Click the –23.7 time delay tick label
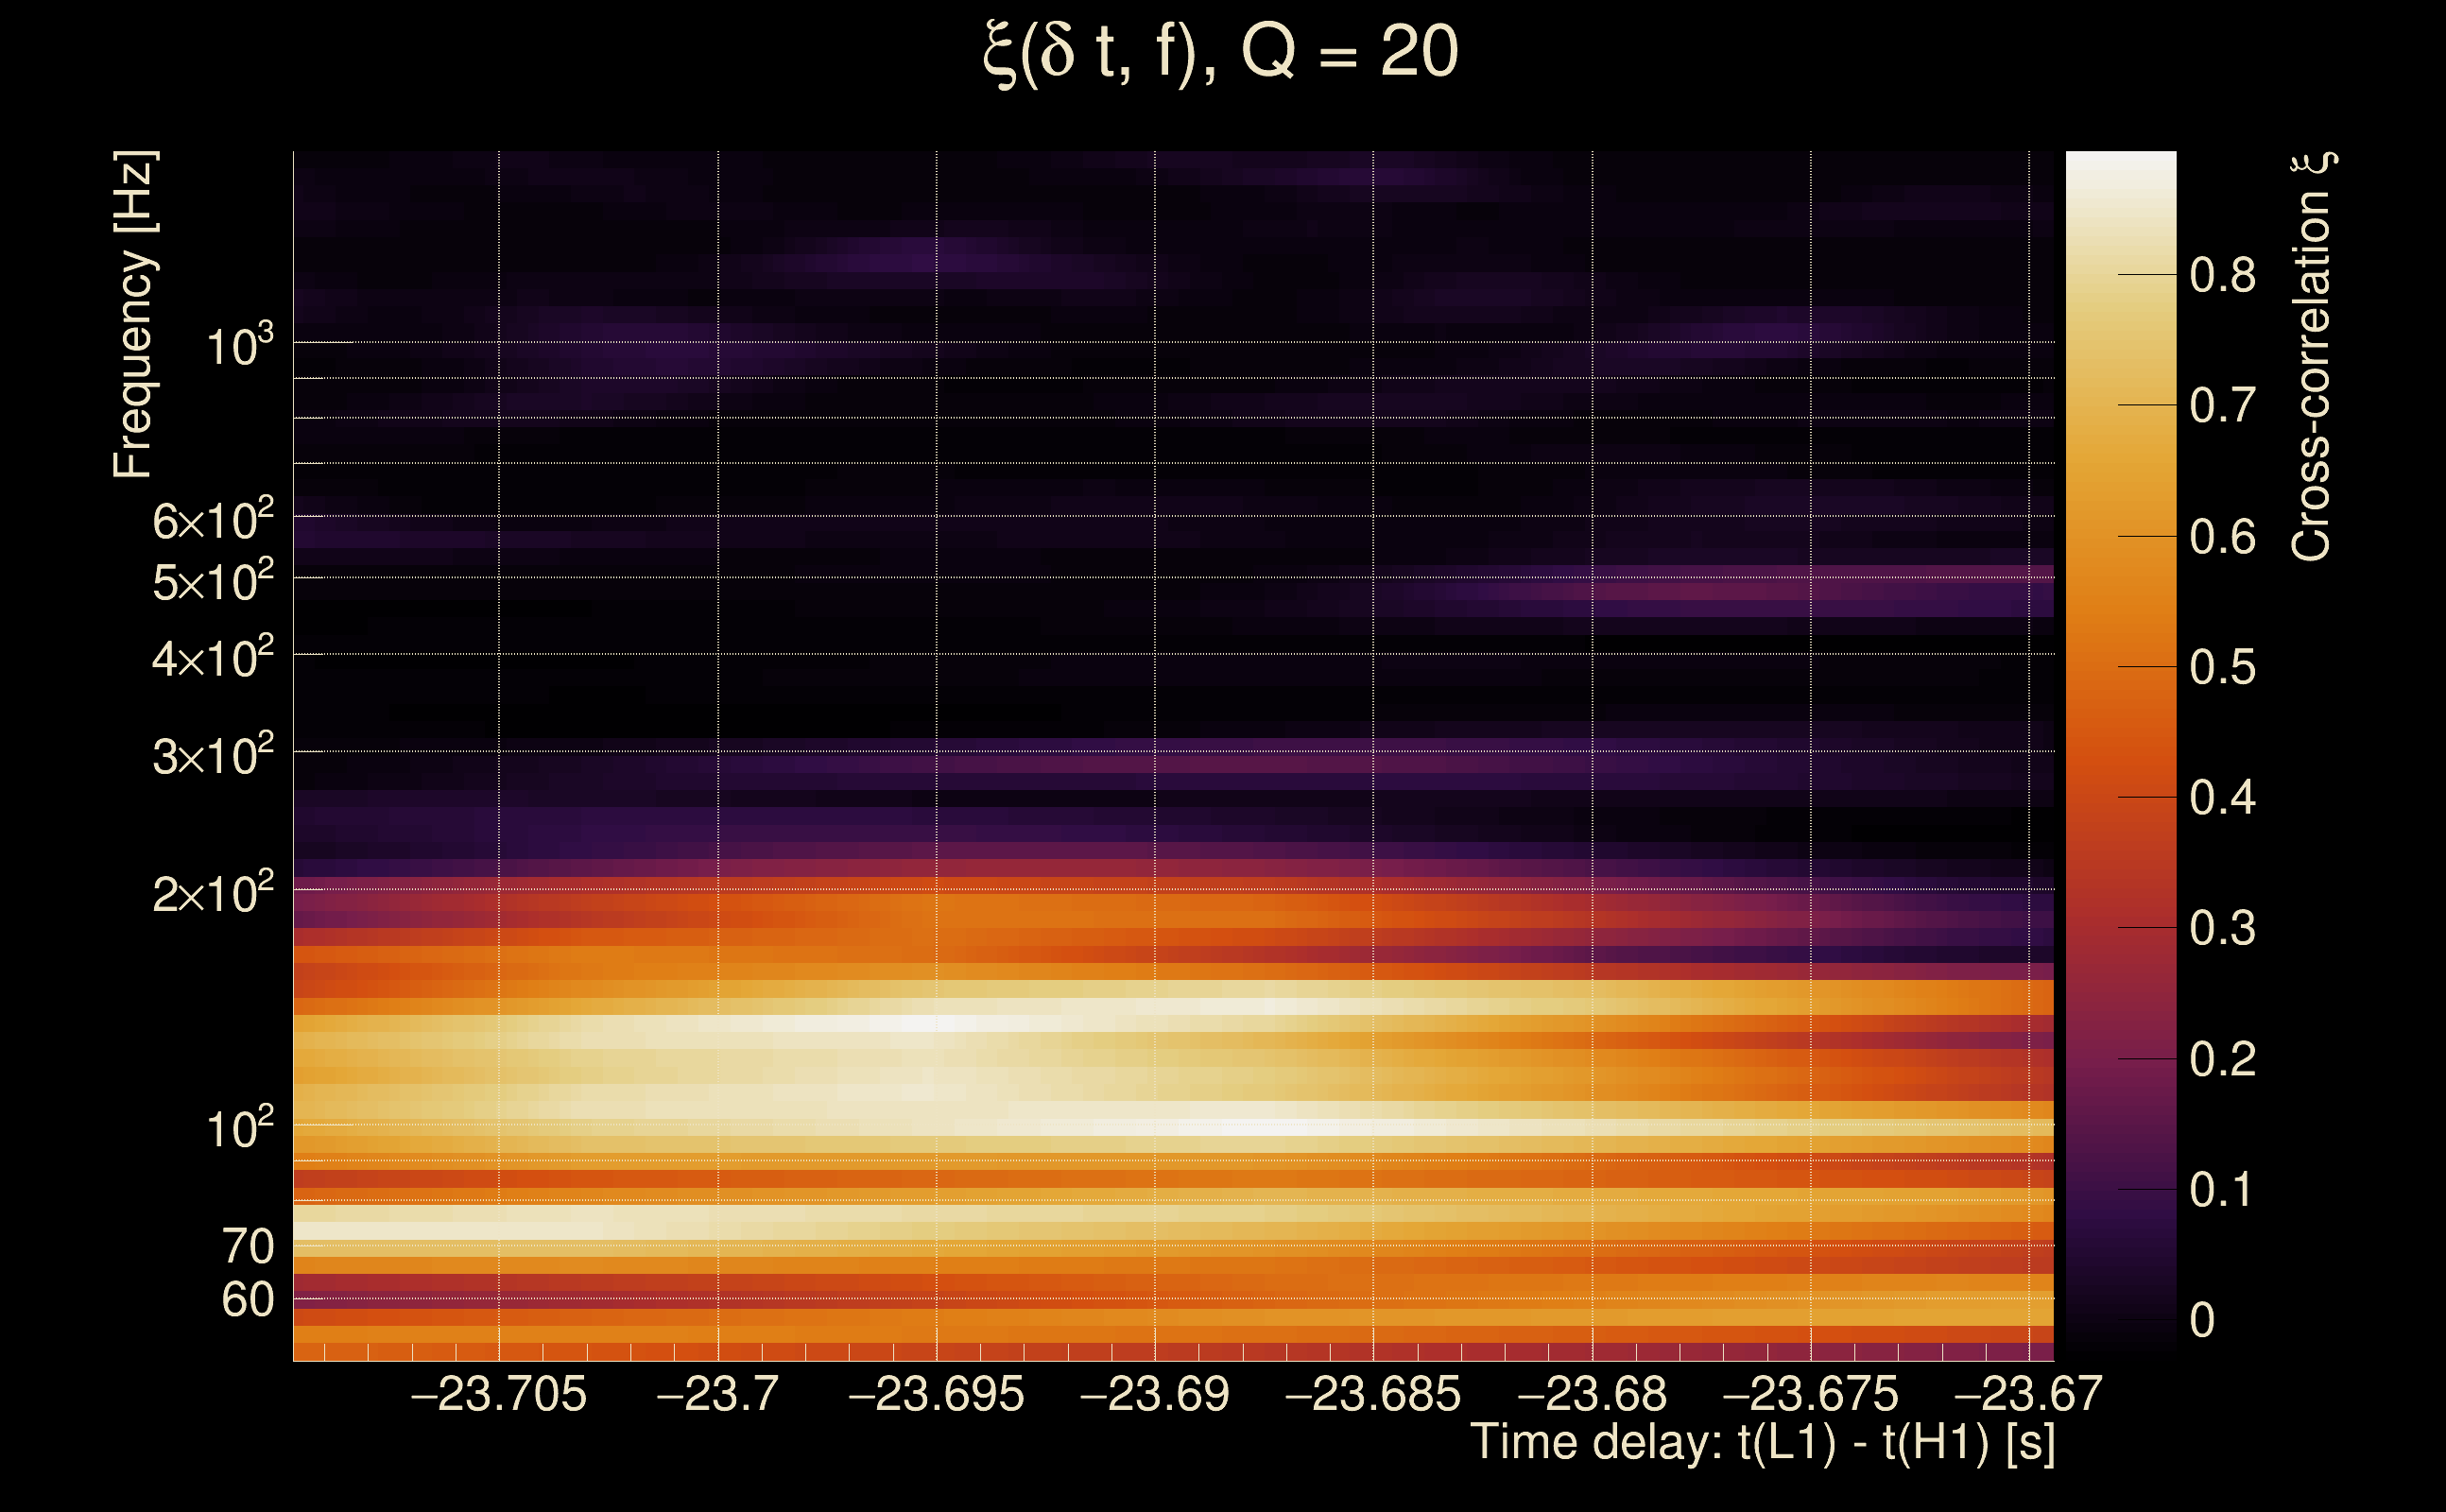The width and height of the screenshot is (2446, 1512). coord(717,1394)
